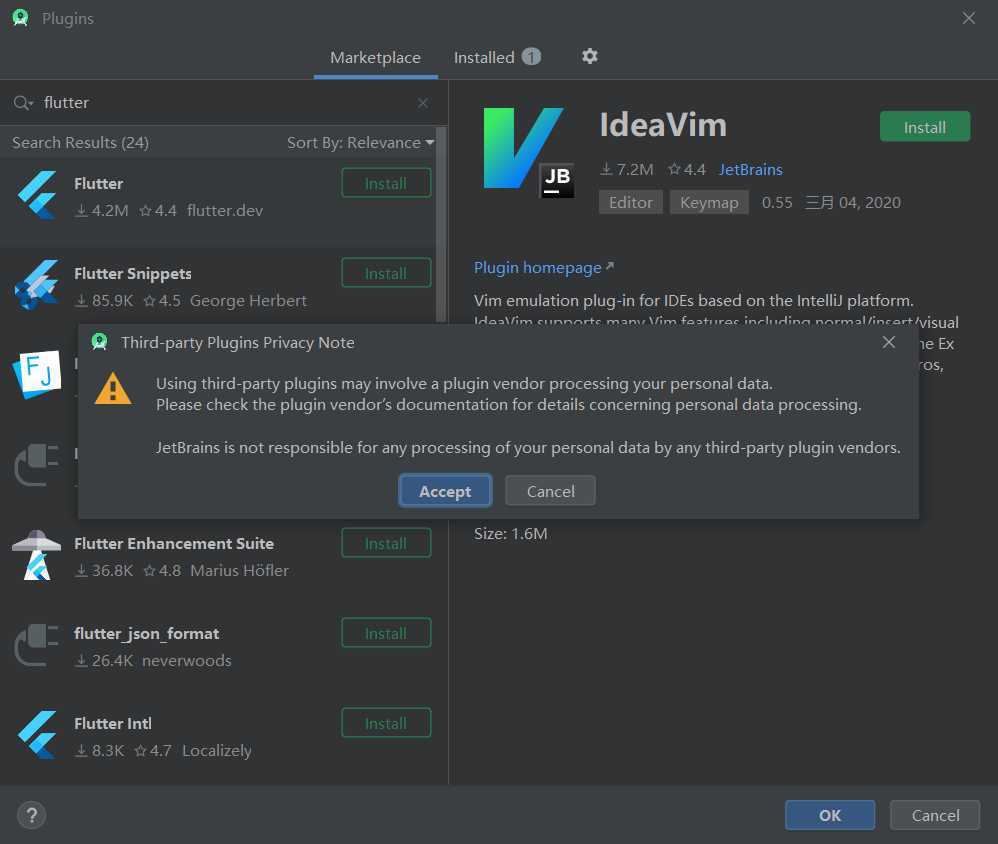Cancel the Plugins window
This screenshot has width=998, height=844.
tap(935, 815)
